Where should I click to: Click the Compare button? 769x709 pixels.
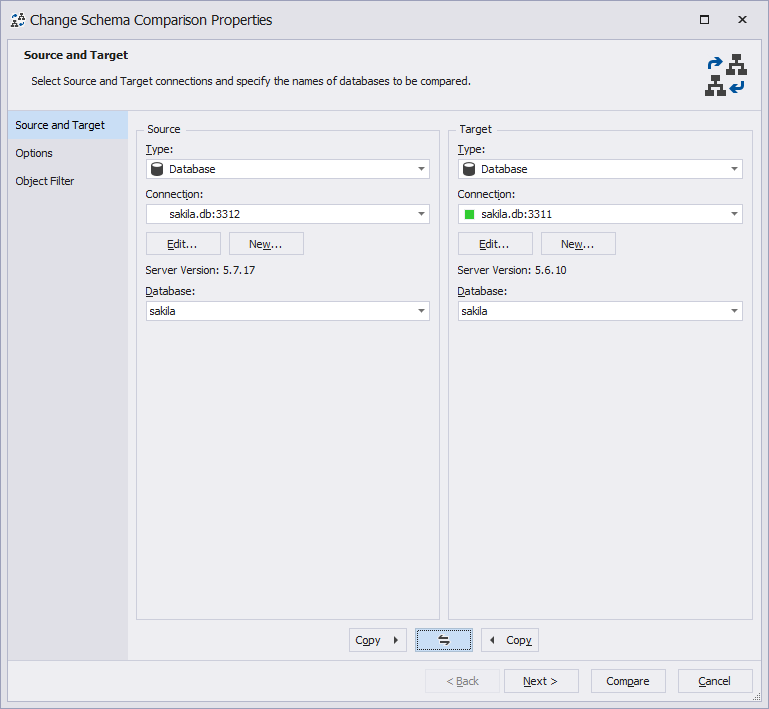pyautogui.click(x=628, y=681)
